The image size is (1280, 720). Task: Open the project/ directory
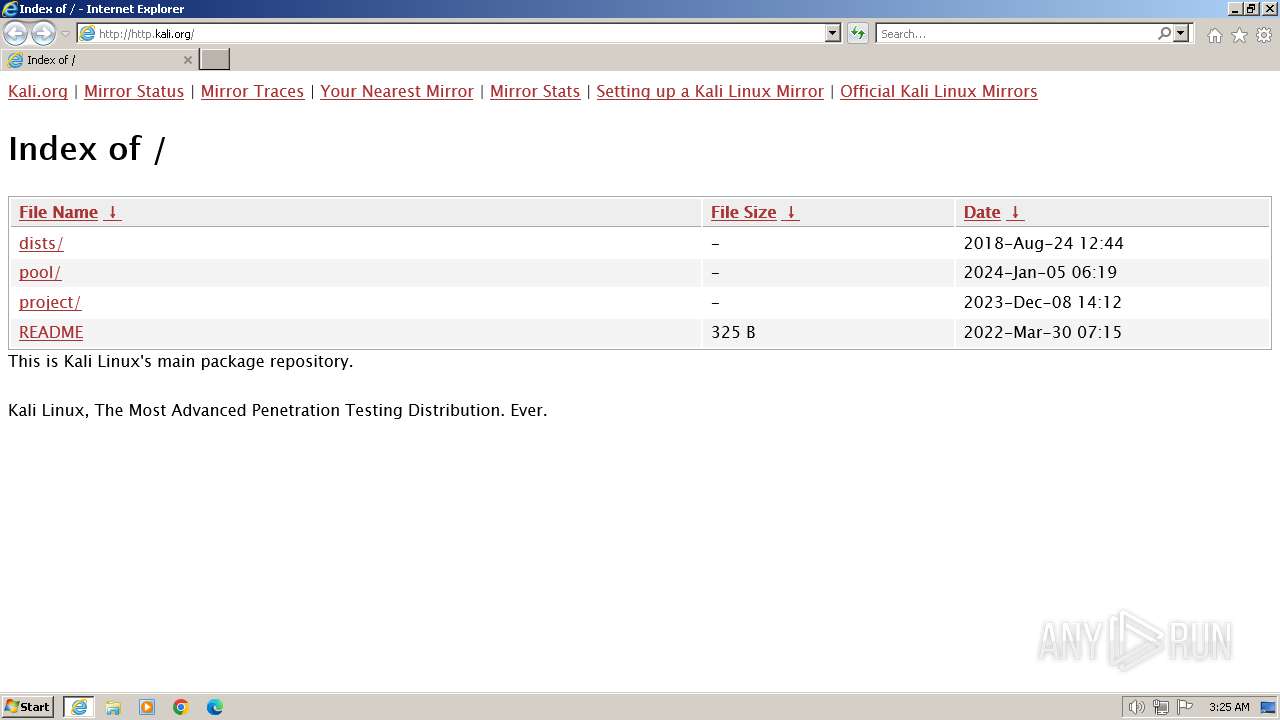coord(50,302)
